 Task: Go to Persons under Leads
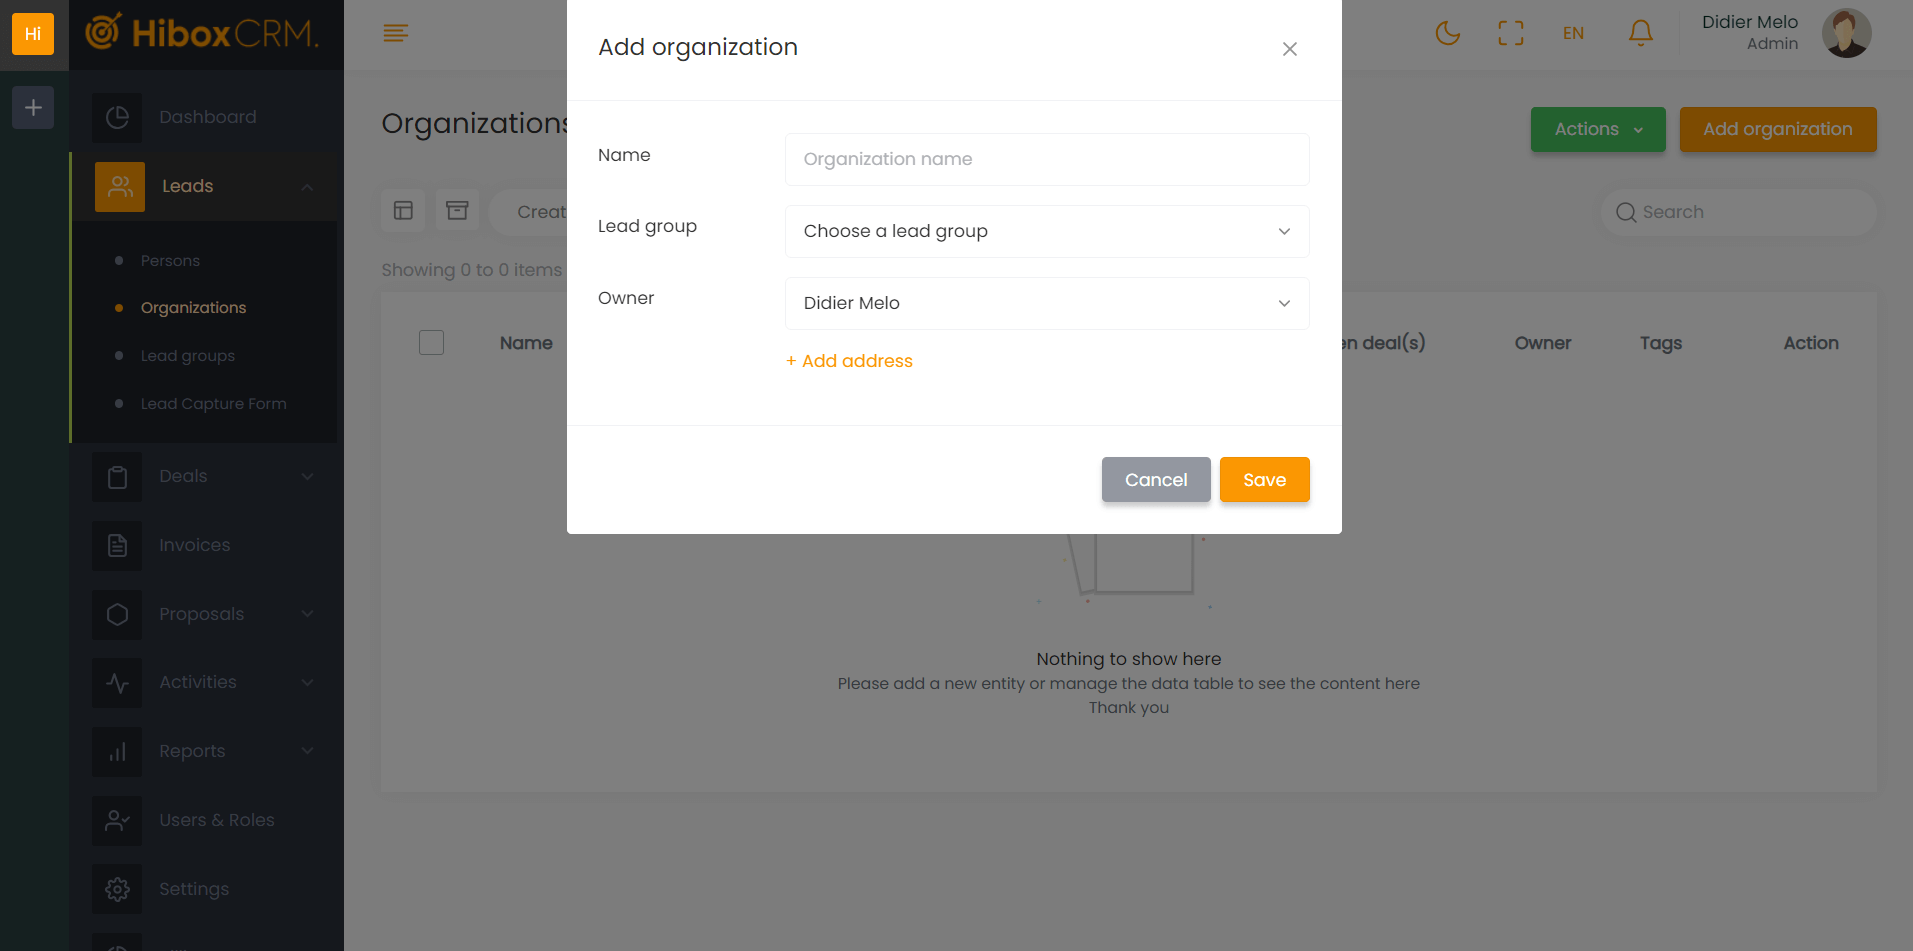pos(170,261)
